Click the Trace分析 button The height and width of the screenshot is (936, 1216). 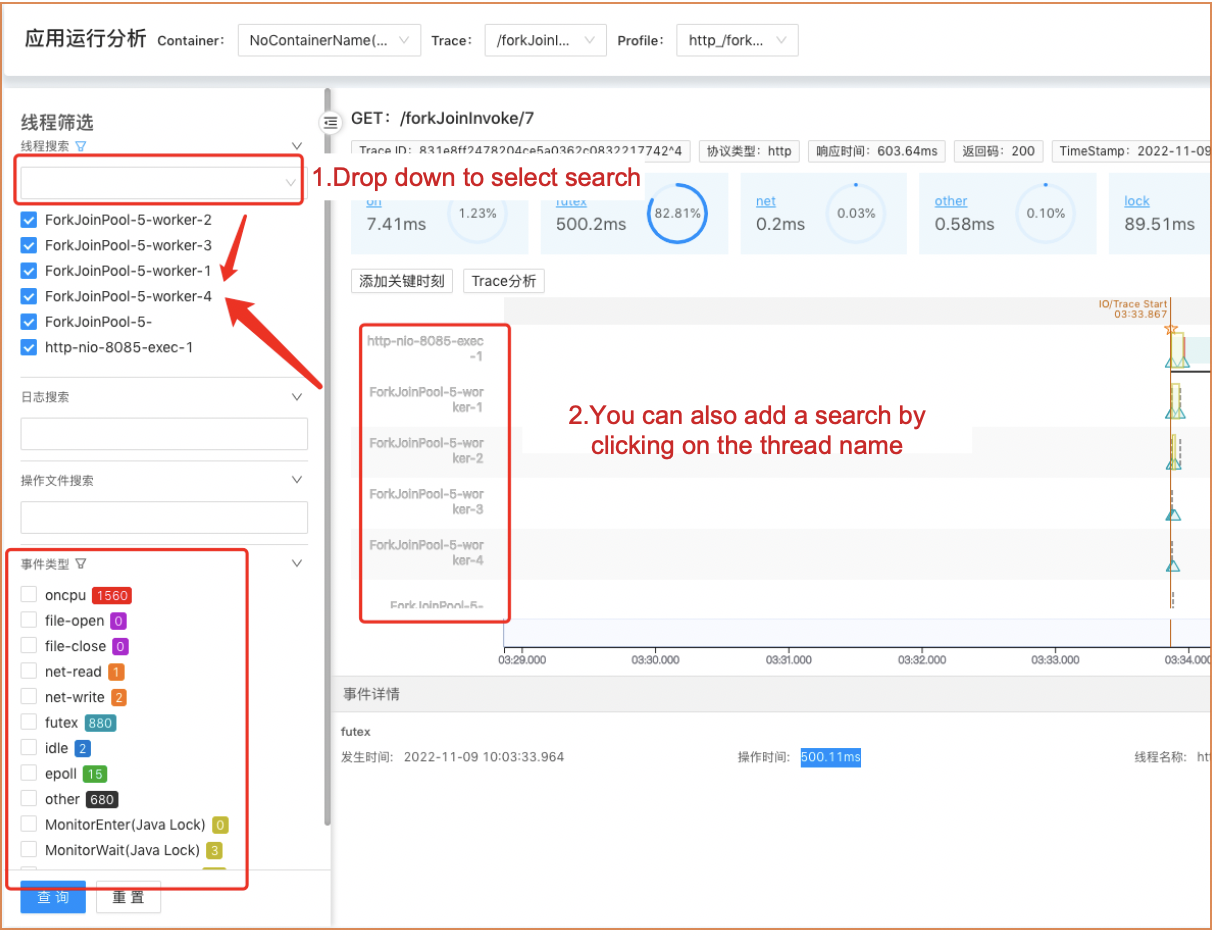pyautogui.click(x=504, y=281)
